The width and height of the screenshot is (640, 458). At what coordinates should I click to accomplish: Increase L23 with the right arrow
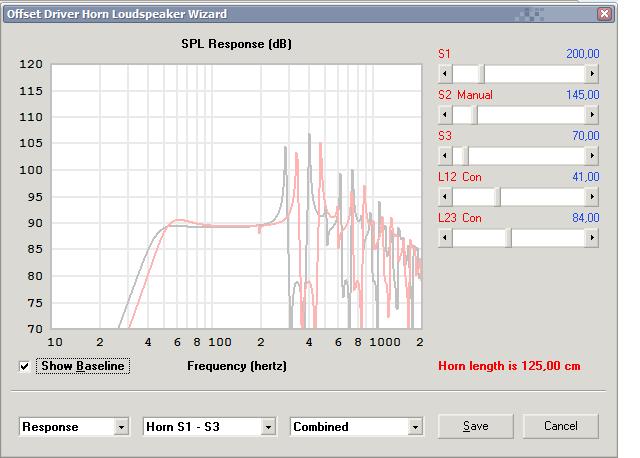[x=592, y=238]
